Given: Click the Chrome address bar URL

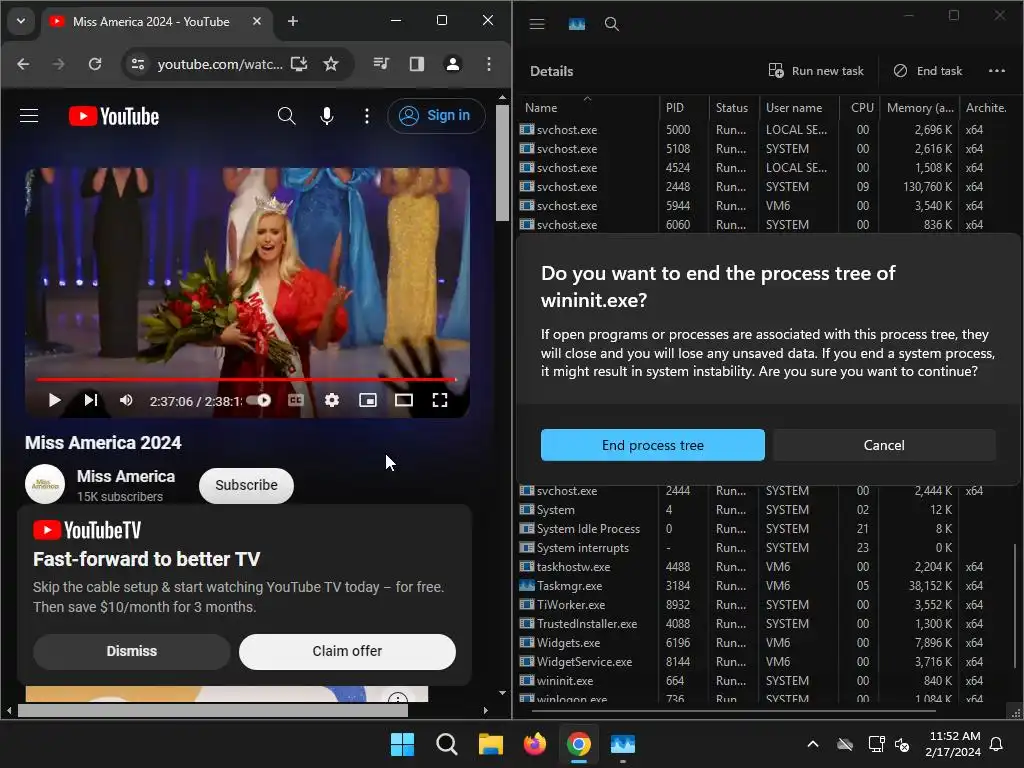Looking at the screenshot, I should tap(220, 64).
